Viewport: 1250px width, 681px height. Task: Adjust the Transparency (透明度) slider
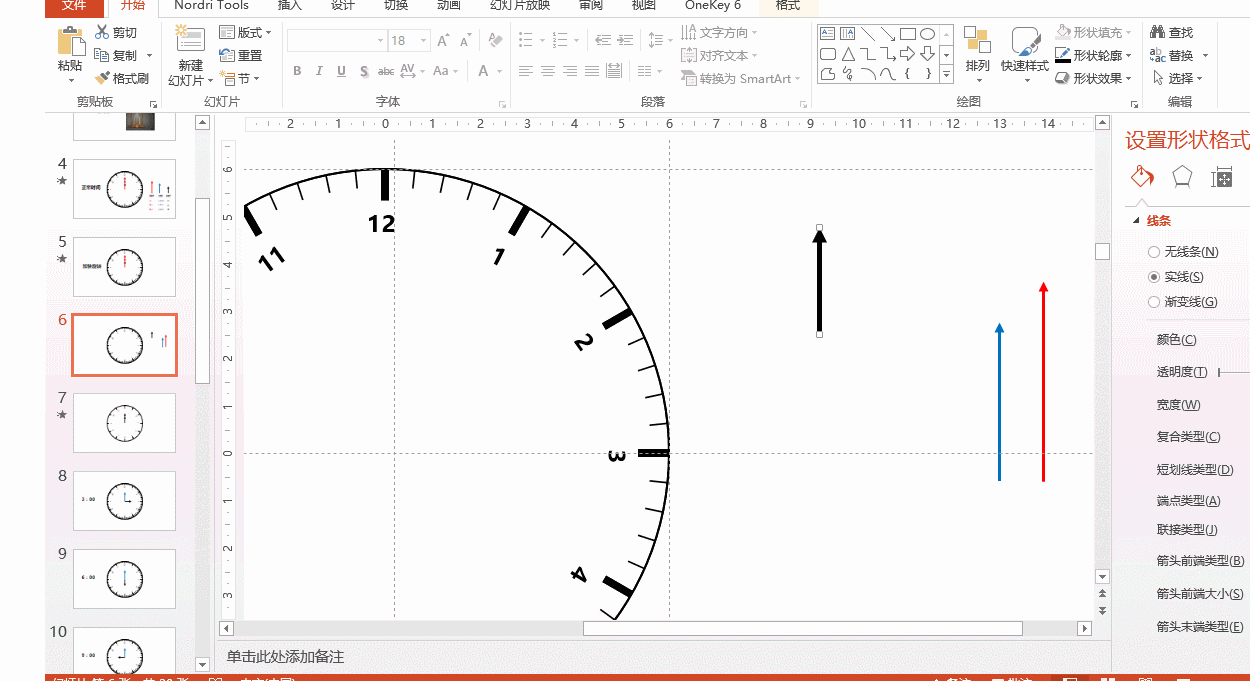click(1233, 372)
